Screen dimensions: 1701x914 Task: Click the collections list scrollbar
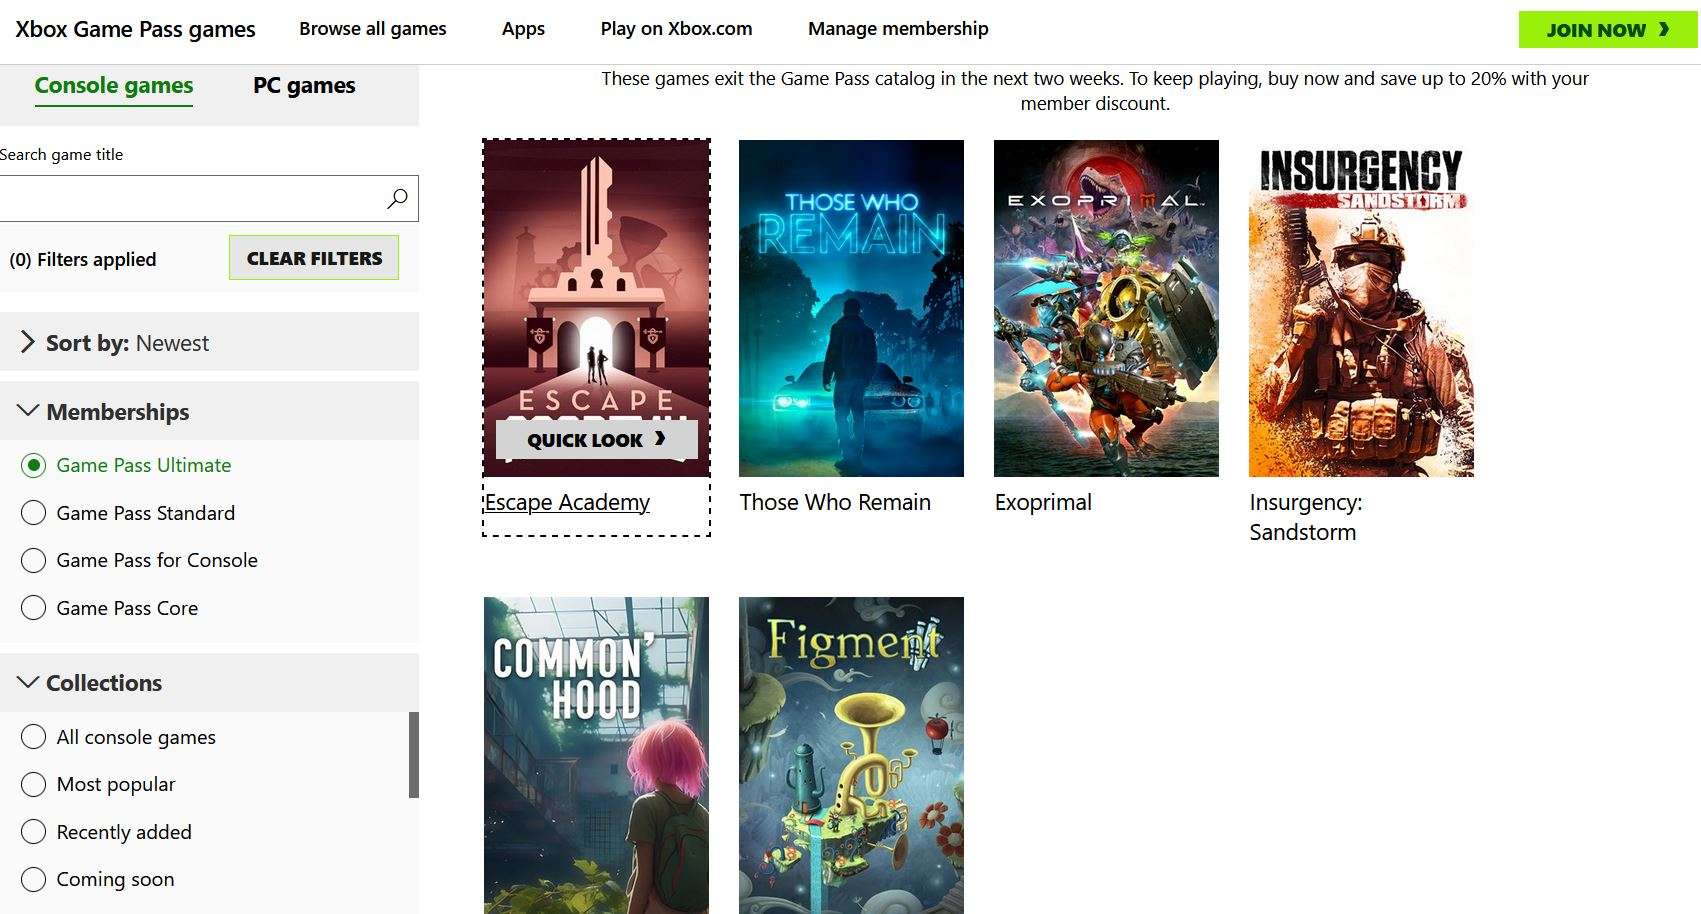click(x=414, y=755)
